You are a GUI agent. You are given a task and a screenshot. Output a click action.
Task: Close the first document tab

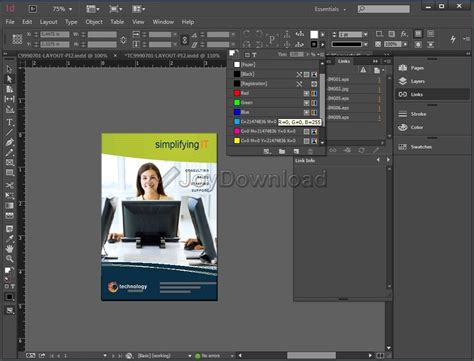[x=115, y=55]
